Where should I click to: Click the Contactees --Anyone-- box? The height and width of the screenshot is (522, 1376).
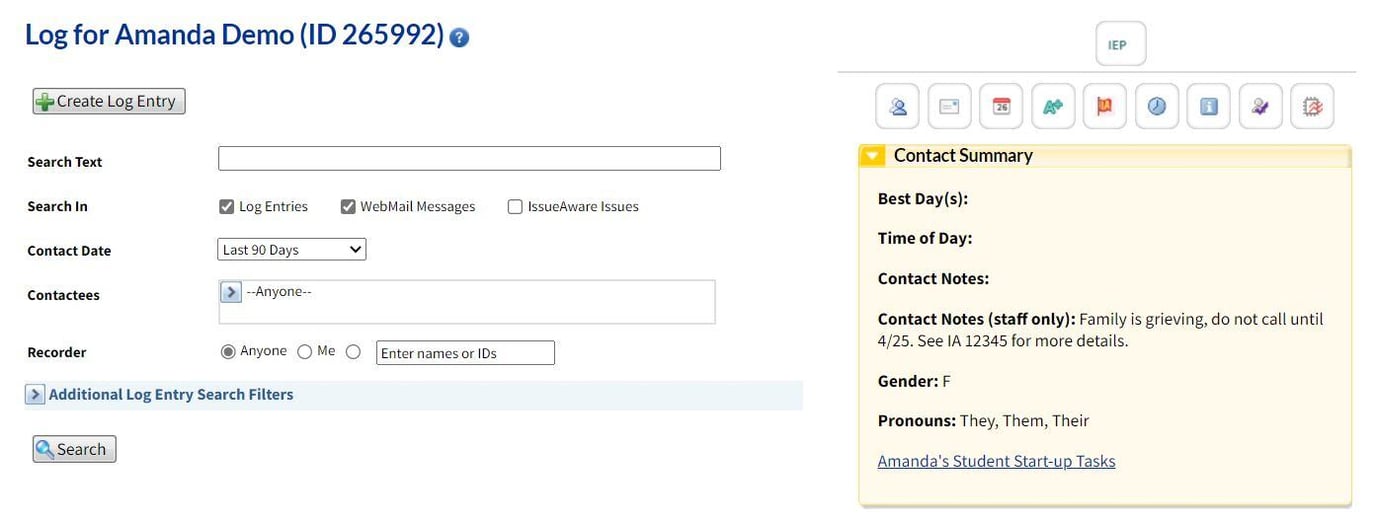(467, 302)
